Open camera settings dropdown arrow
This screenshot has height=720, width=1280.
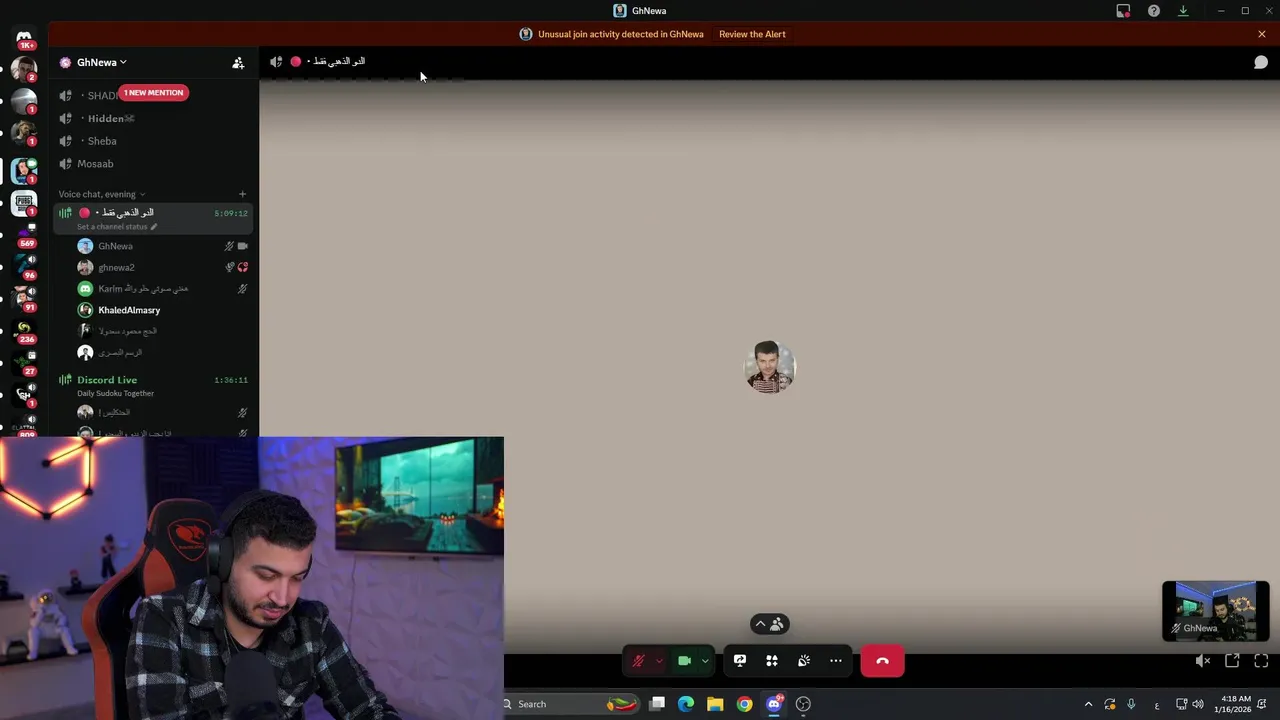coord(705,661)
